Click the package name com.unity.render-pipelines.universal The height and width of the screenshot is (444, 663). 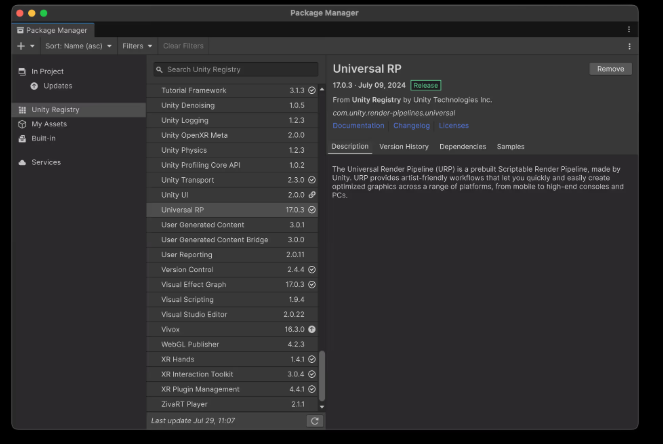[x=394, y=113]
